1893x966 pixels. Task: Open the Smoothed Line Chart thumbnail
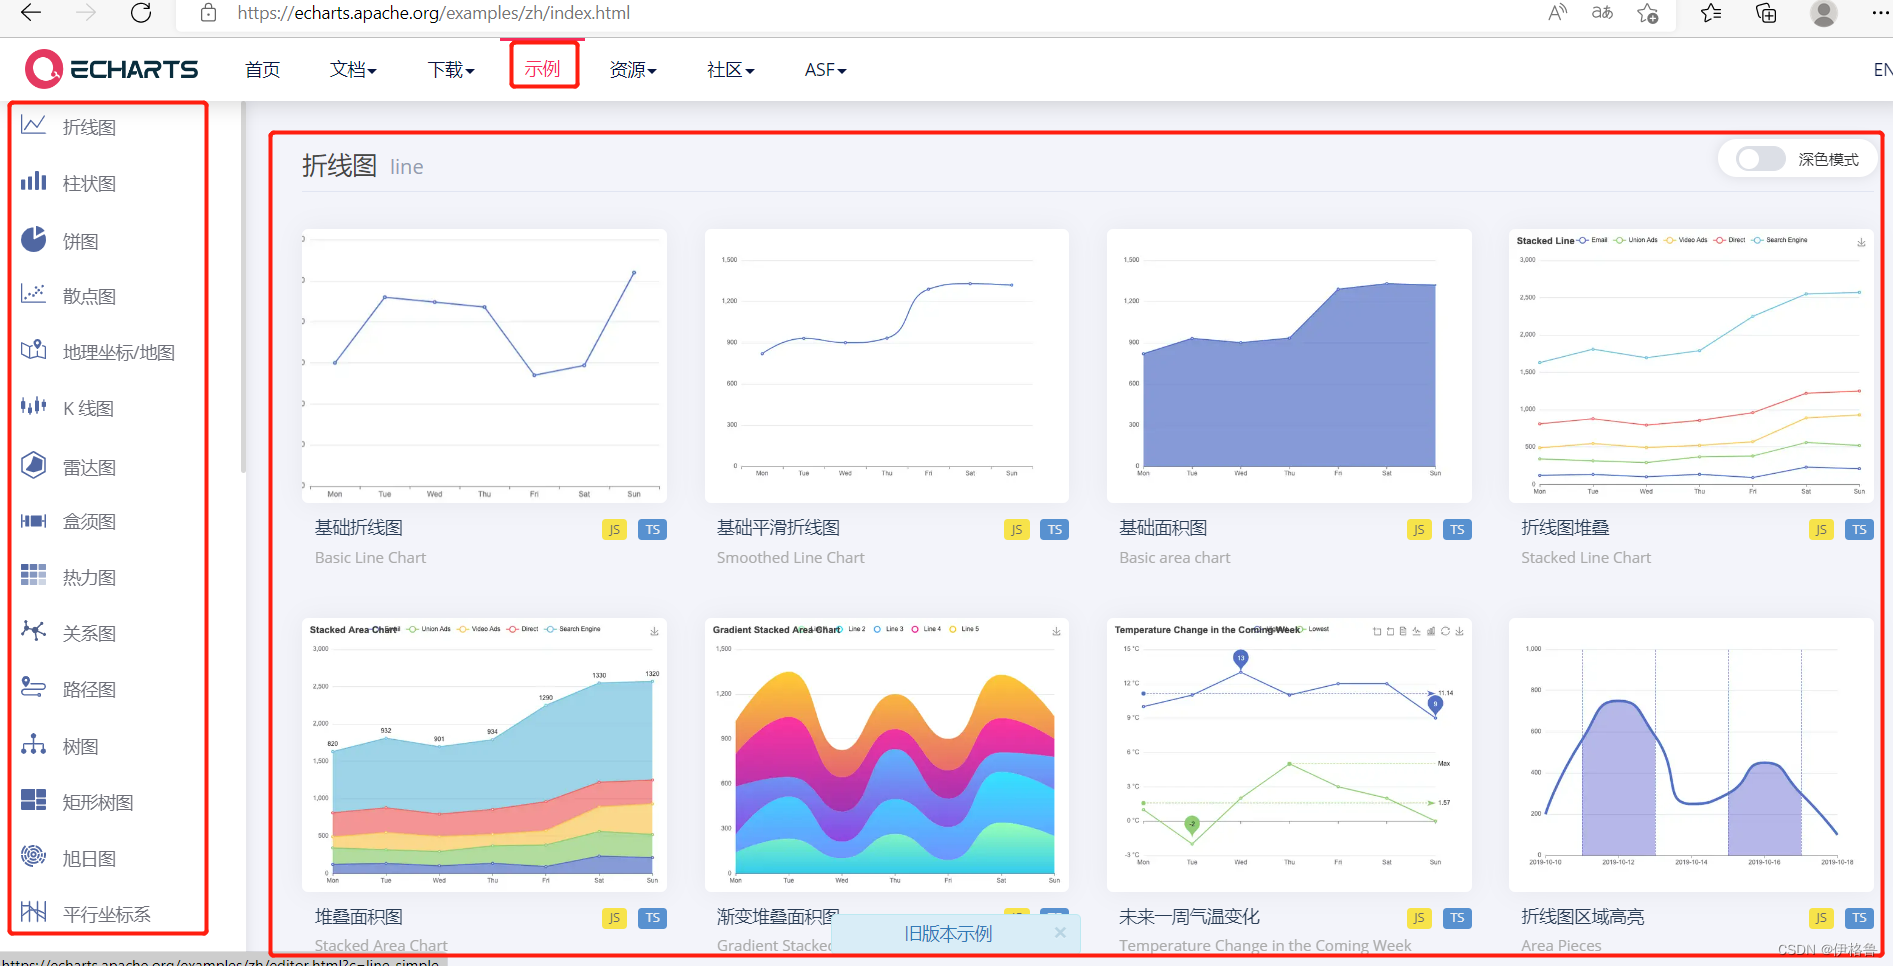[x=887, y=366]
